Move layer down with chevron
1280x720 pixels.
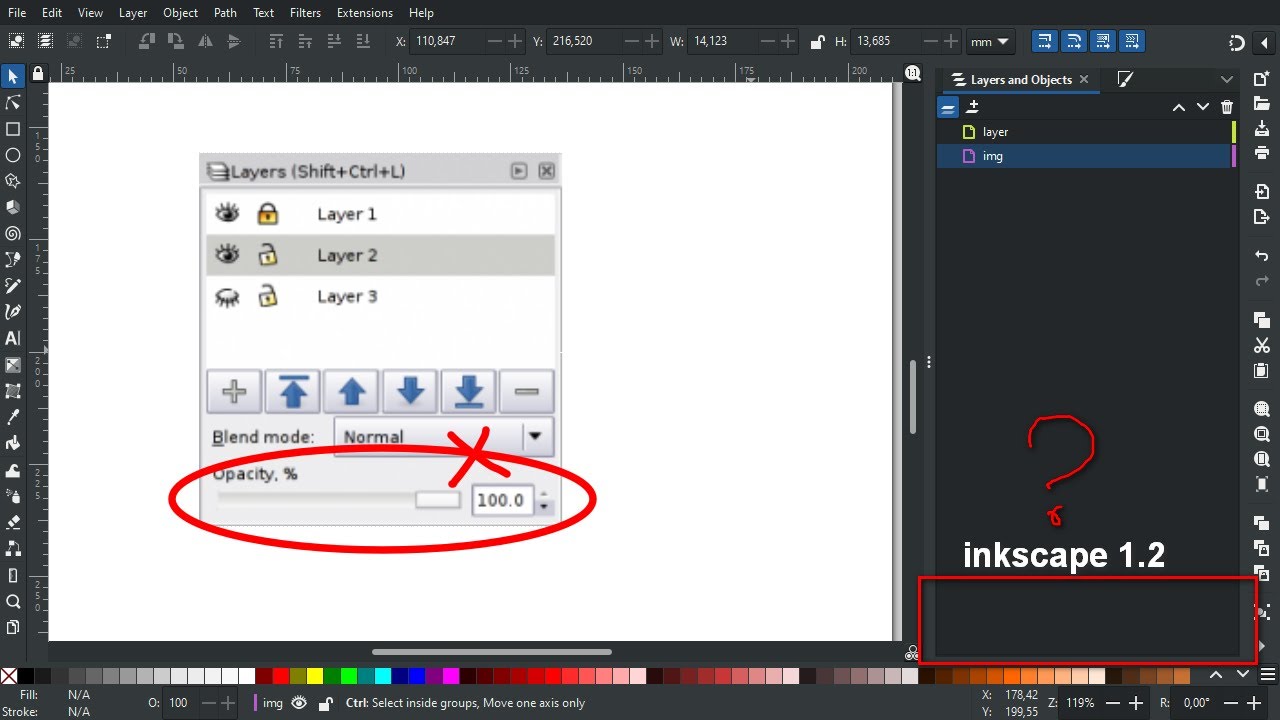[1203, 107]
